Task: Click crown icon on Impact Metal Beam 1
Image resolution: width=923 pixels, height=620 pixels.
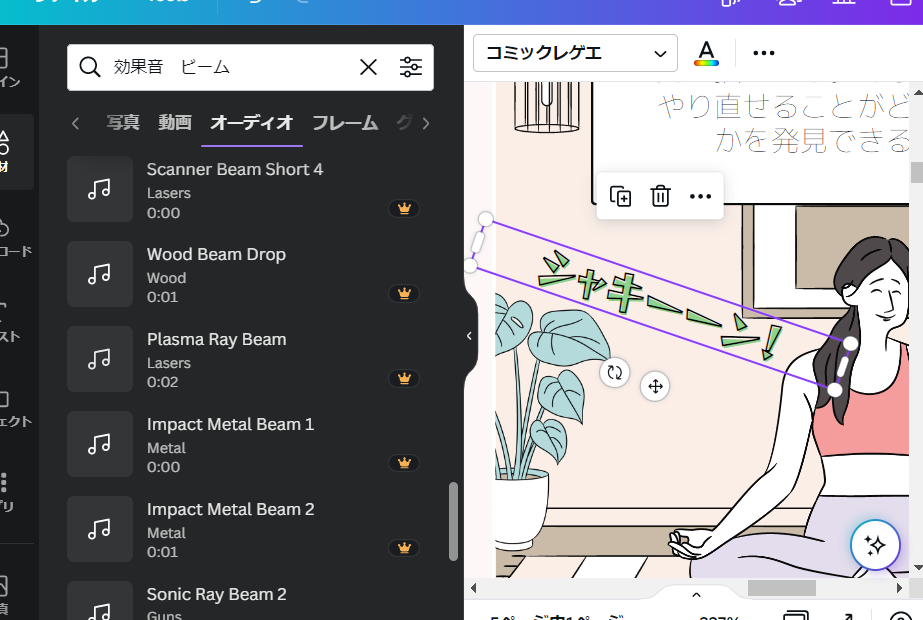Action: click(404, 463)
